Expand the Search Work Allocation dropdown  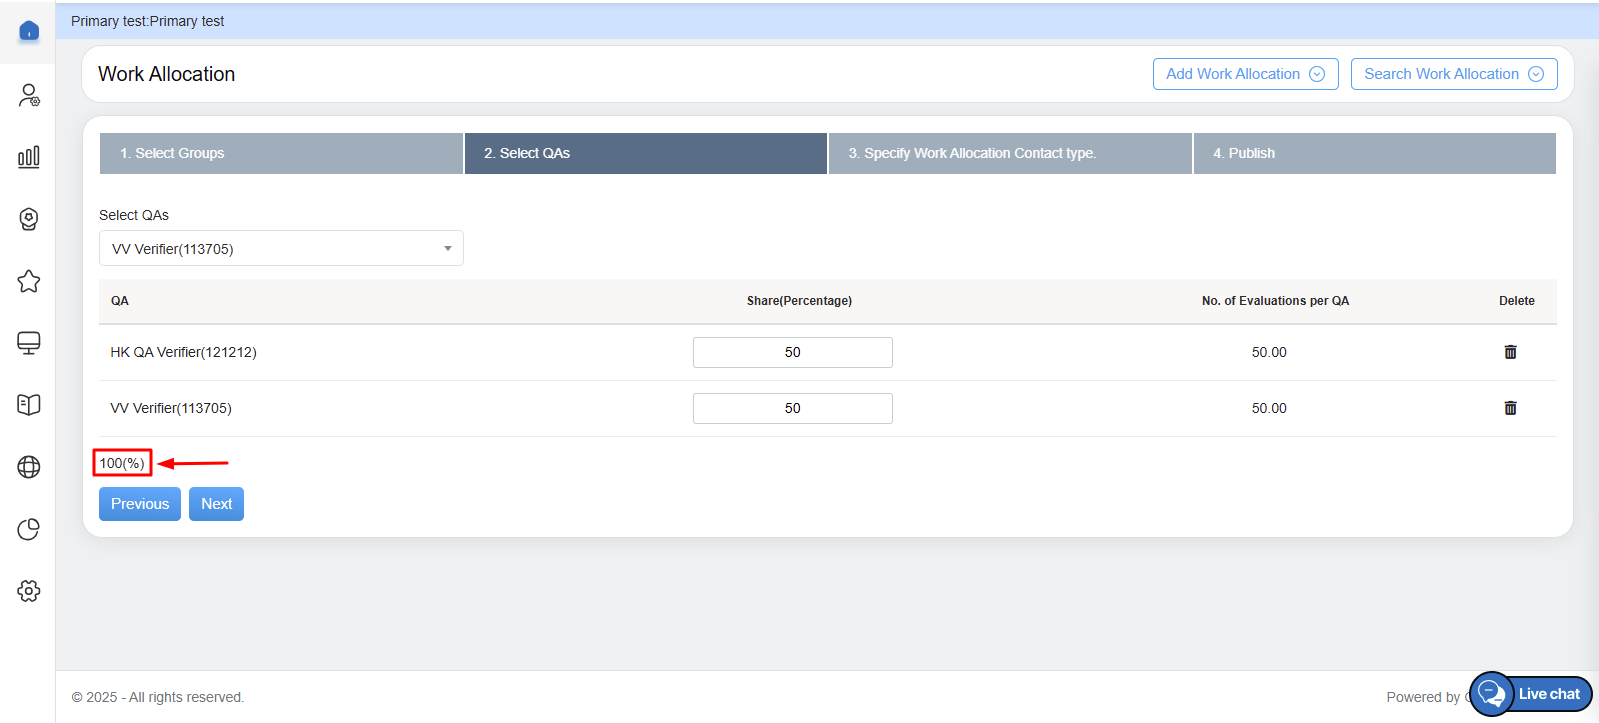click(x=1453, y=74)
